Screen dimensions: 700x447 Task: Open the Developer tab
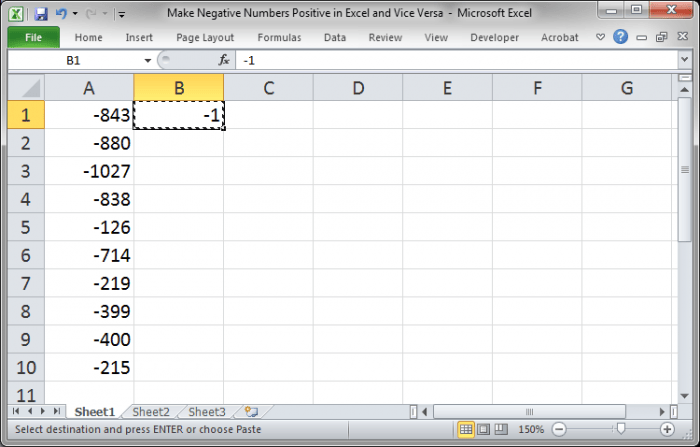(x=494, y=38)
